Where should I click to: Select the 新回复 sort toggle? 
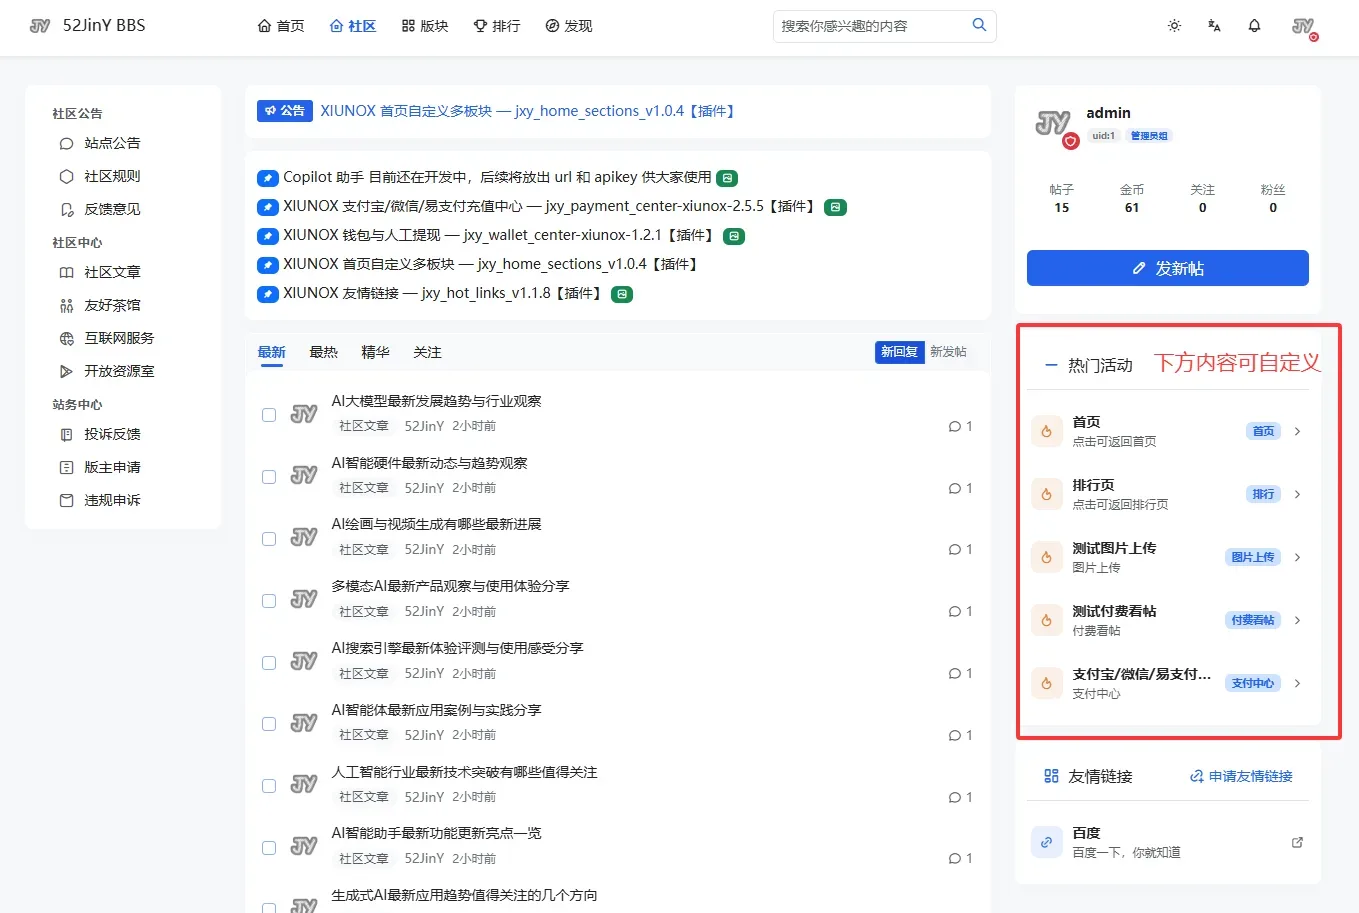pos(899,352)
